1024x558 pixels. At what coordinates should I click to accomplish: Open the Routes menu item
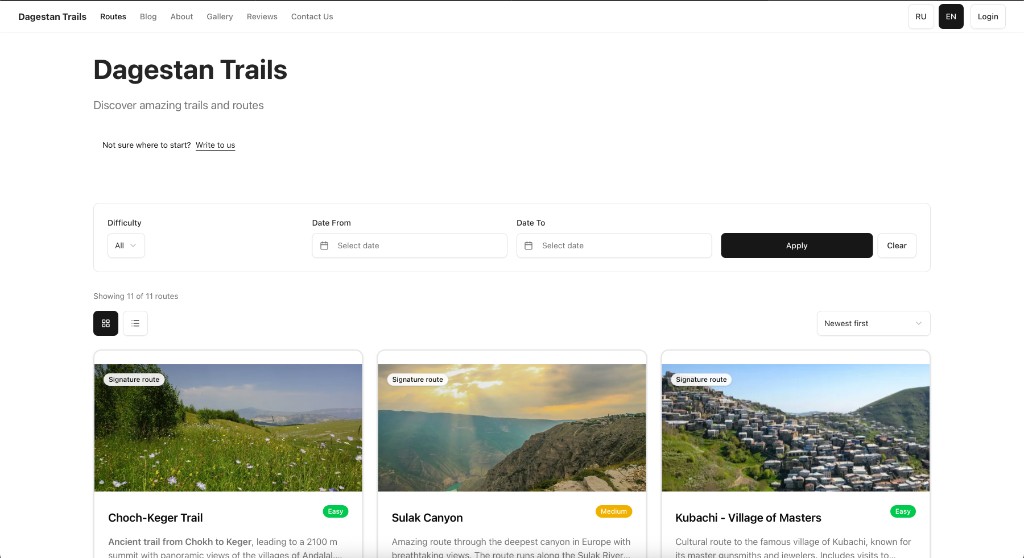(x=113, y=17)
